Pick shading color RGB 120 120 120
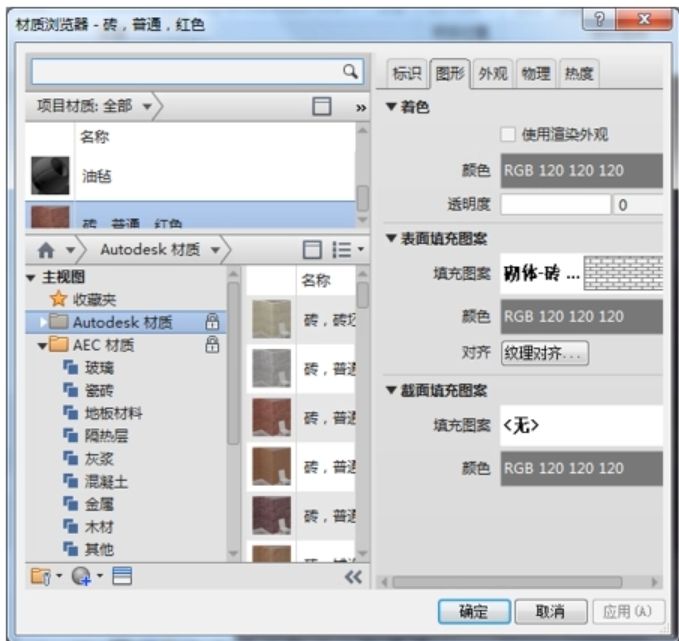This screenshot has width=679, height=641. click(x=582, y=171)
